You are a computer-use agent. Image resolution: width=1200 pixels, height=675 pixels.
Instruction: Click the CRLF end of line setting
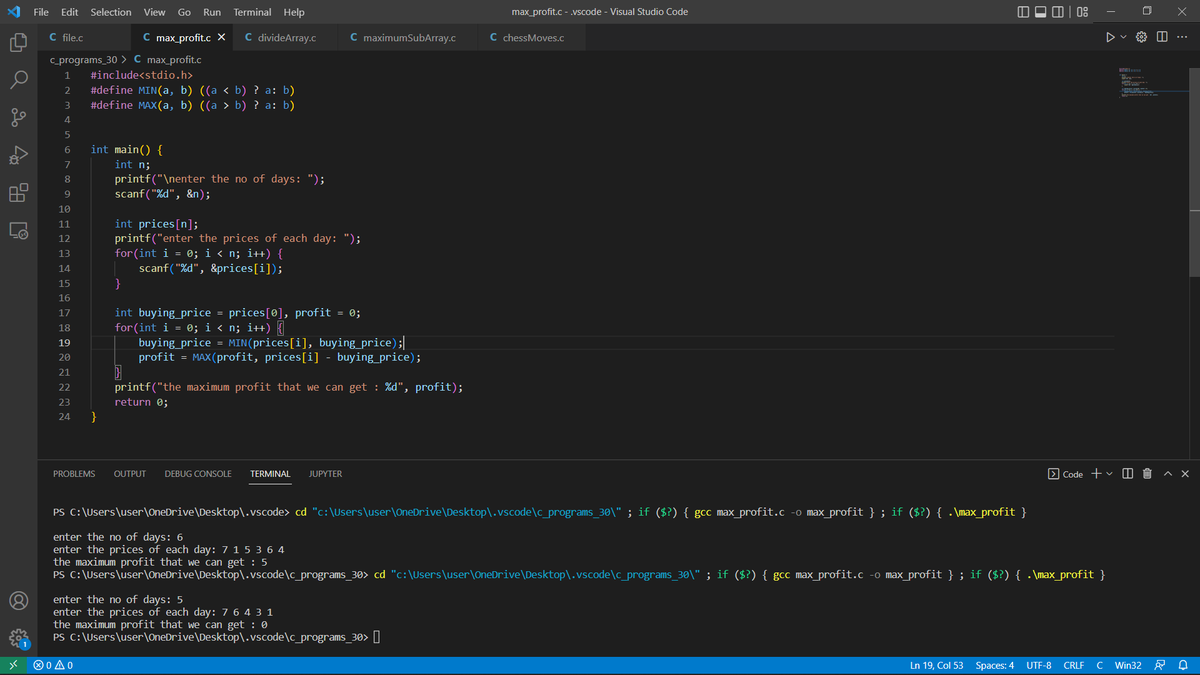[x=1074, y=665]
